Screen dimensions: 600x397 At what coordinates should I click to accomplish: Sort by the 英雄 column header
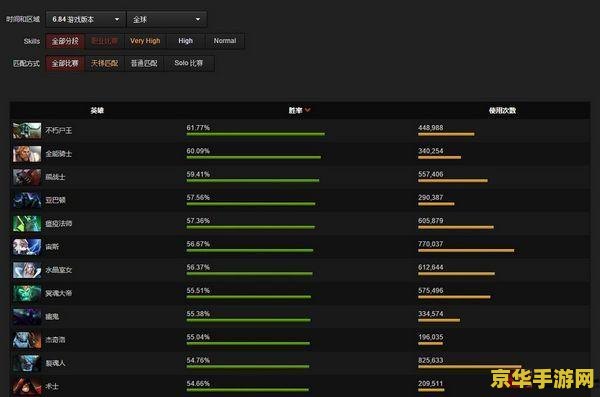click(x=97, y=111)
